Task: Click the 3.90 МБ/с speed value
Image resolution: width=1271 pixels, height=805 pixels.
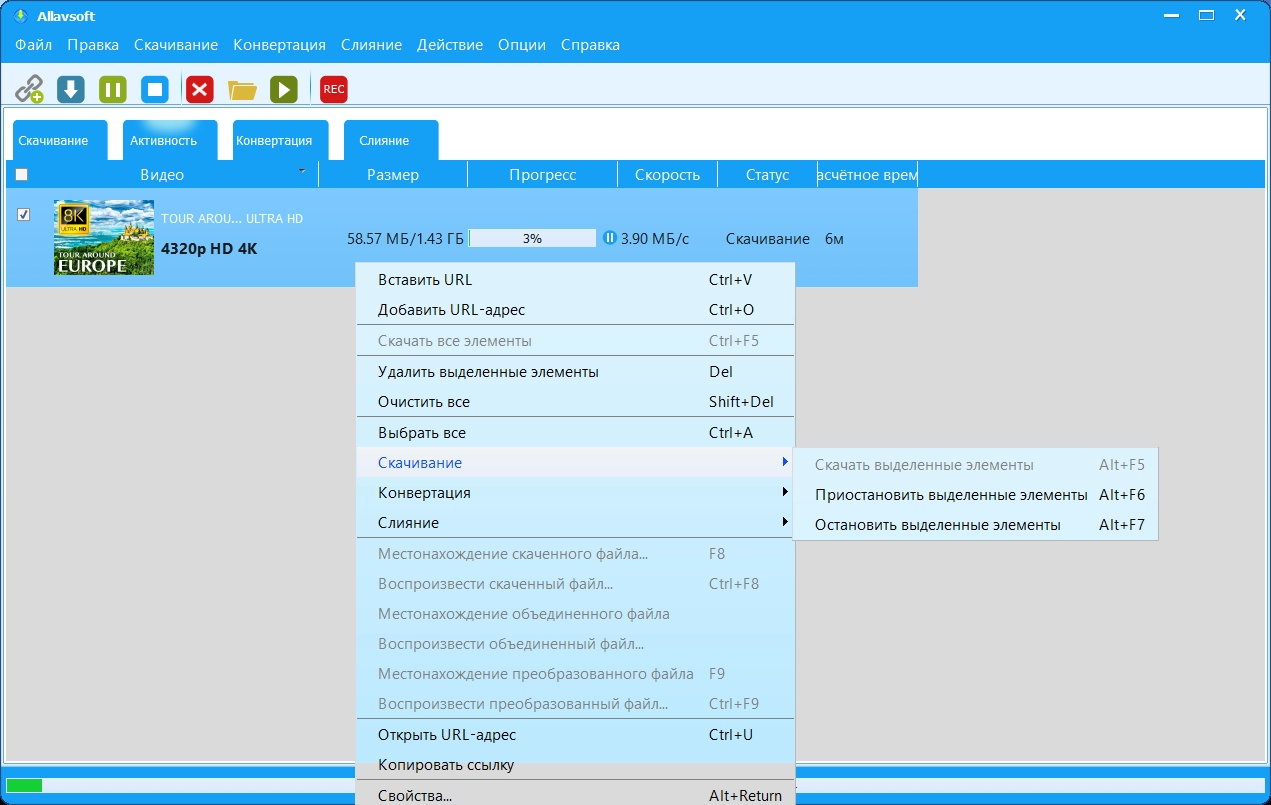Action: click(x=655, y=239)
